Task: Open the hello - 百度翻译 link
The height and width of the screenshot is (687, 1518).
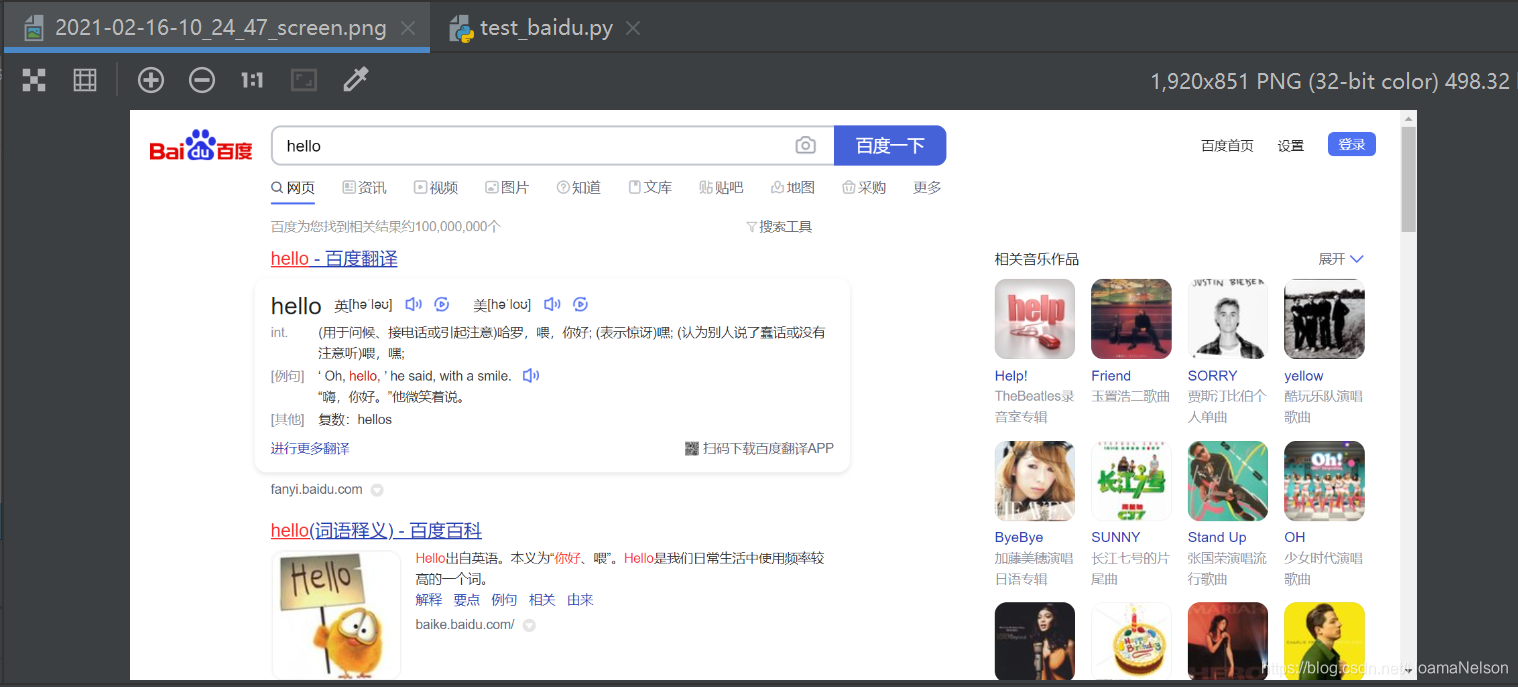Action: coord(334,258)
